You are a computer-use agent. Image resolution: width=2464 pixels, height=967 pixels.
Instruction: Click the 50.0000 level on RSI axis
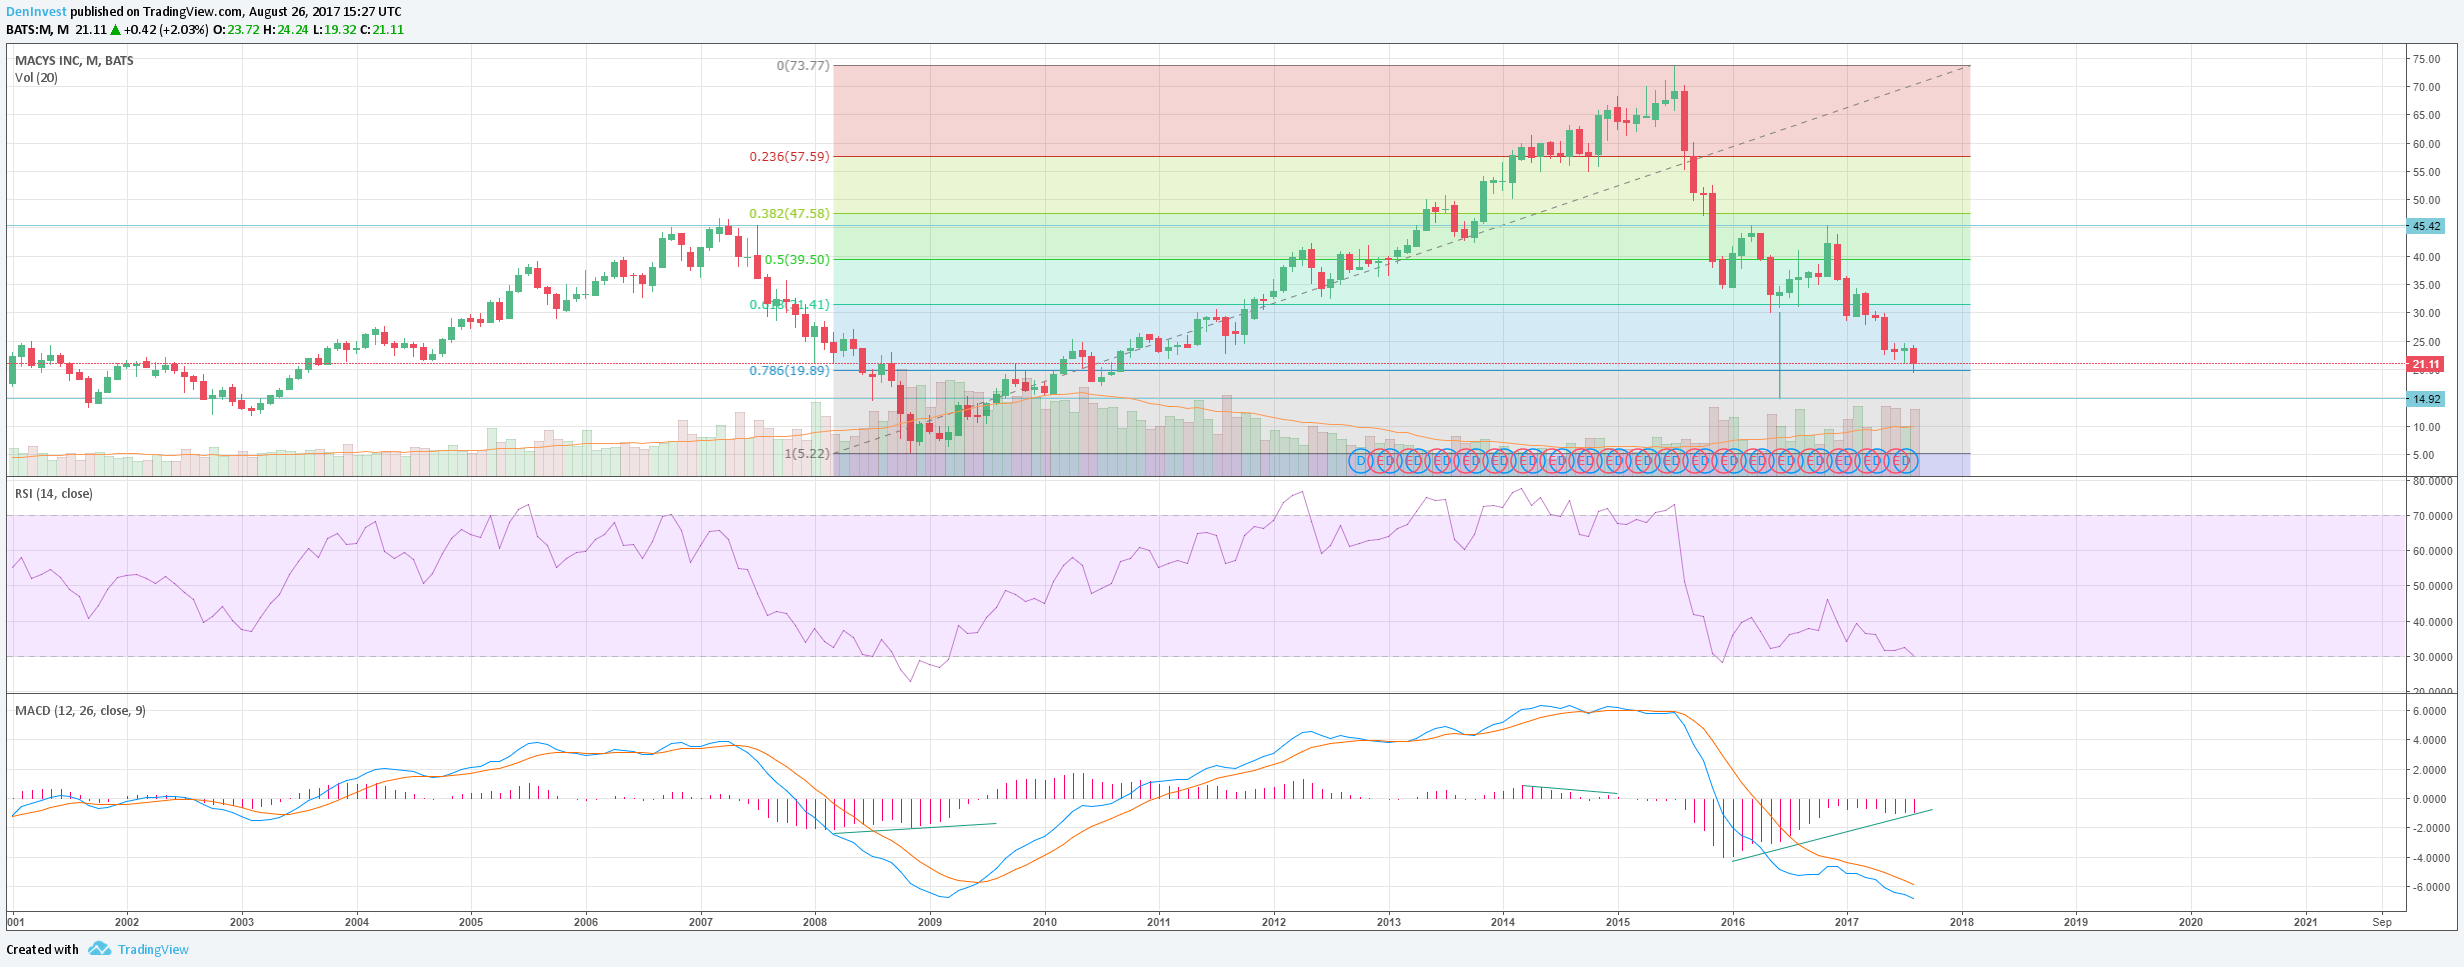(2431, 587)
